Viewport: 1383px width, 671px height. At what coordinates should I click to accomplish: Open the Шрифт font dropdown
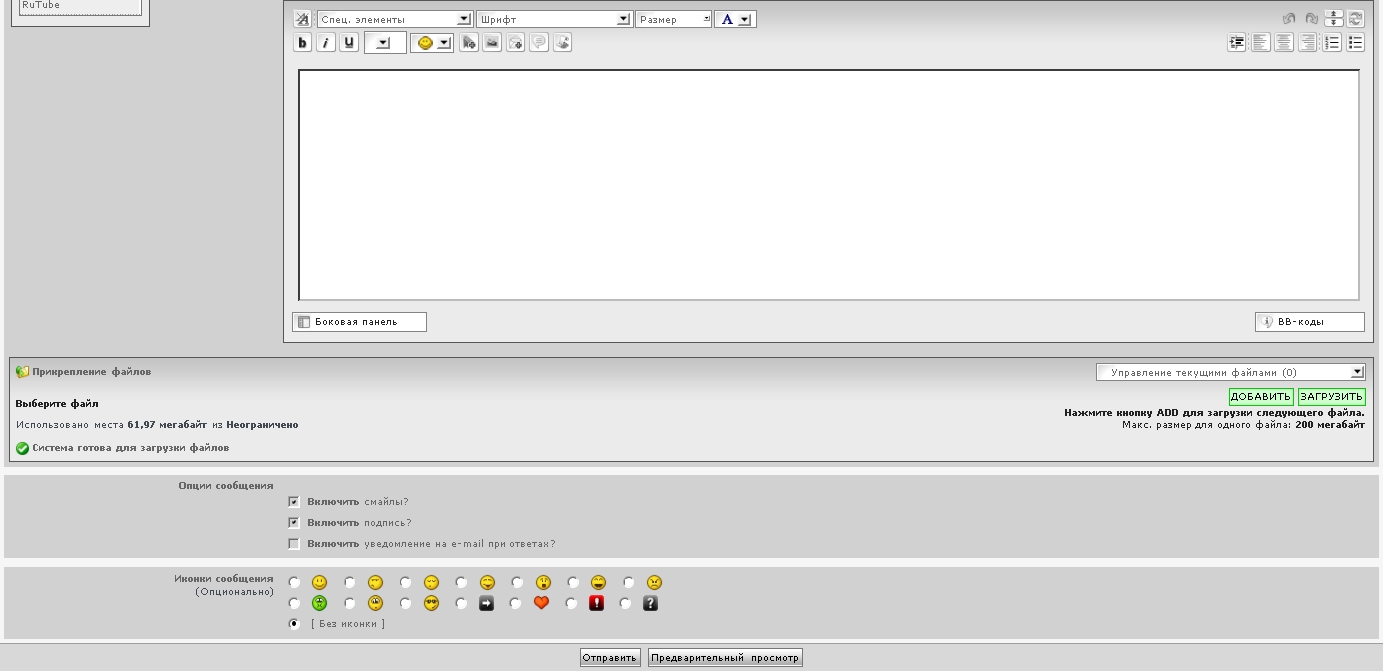coord(554,19)
